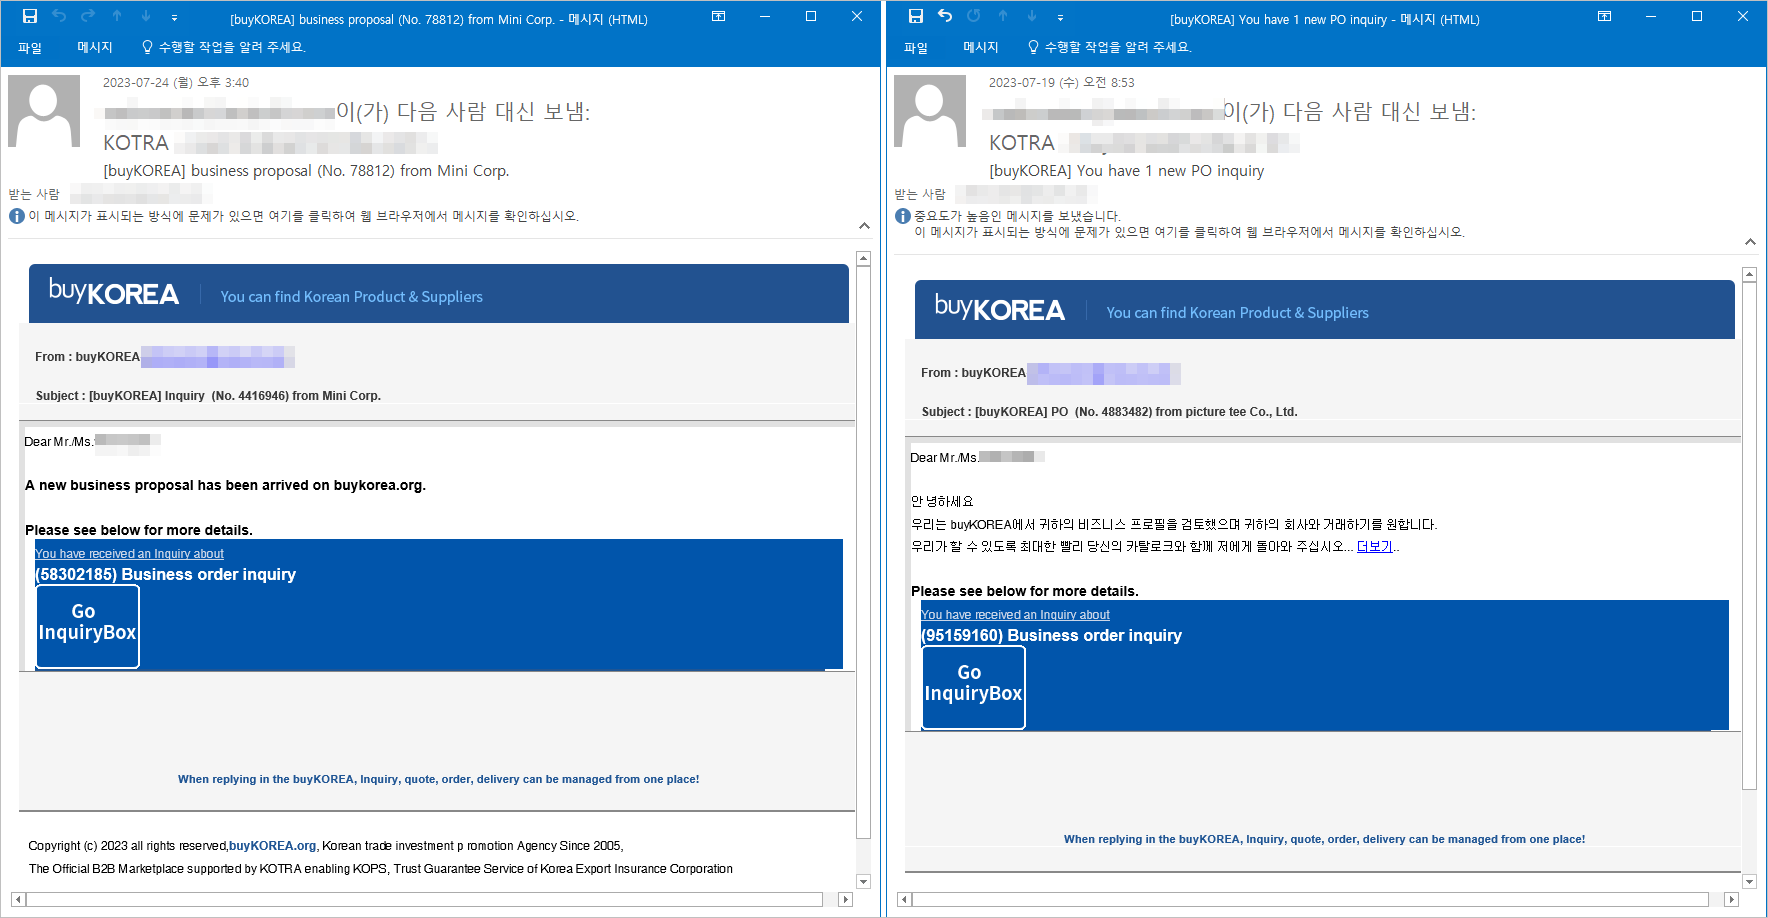Viewport: 1768px width, 918px height.
Task: Click Go InquiryBox button in left email
Action: [88, 626]
